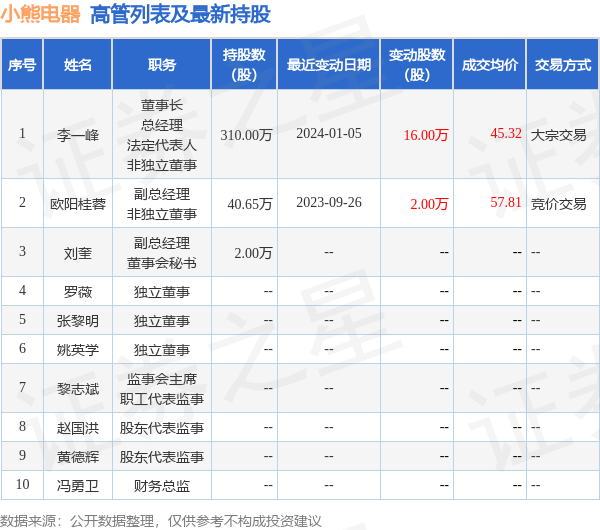Screen dimensions: 600x530
Task: Click the date 2023-09-26
Action: (329, 202)
